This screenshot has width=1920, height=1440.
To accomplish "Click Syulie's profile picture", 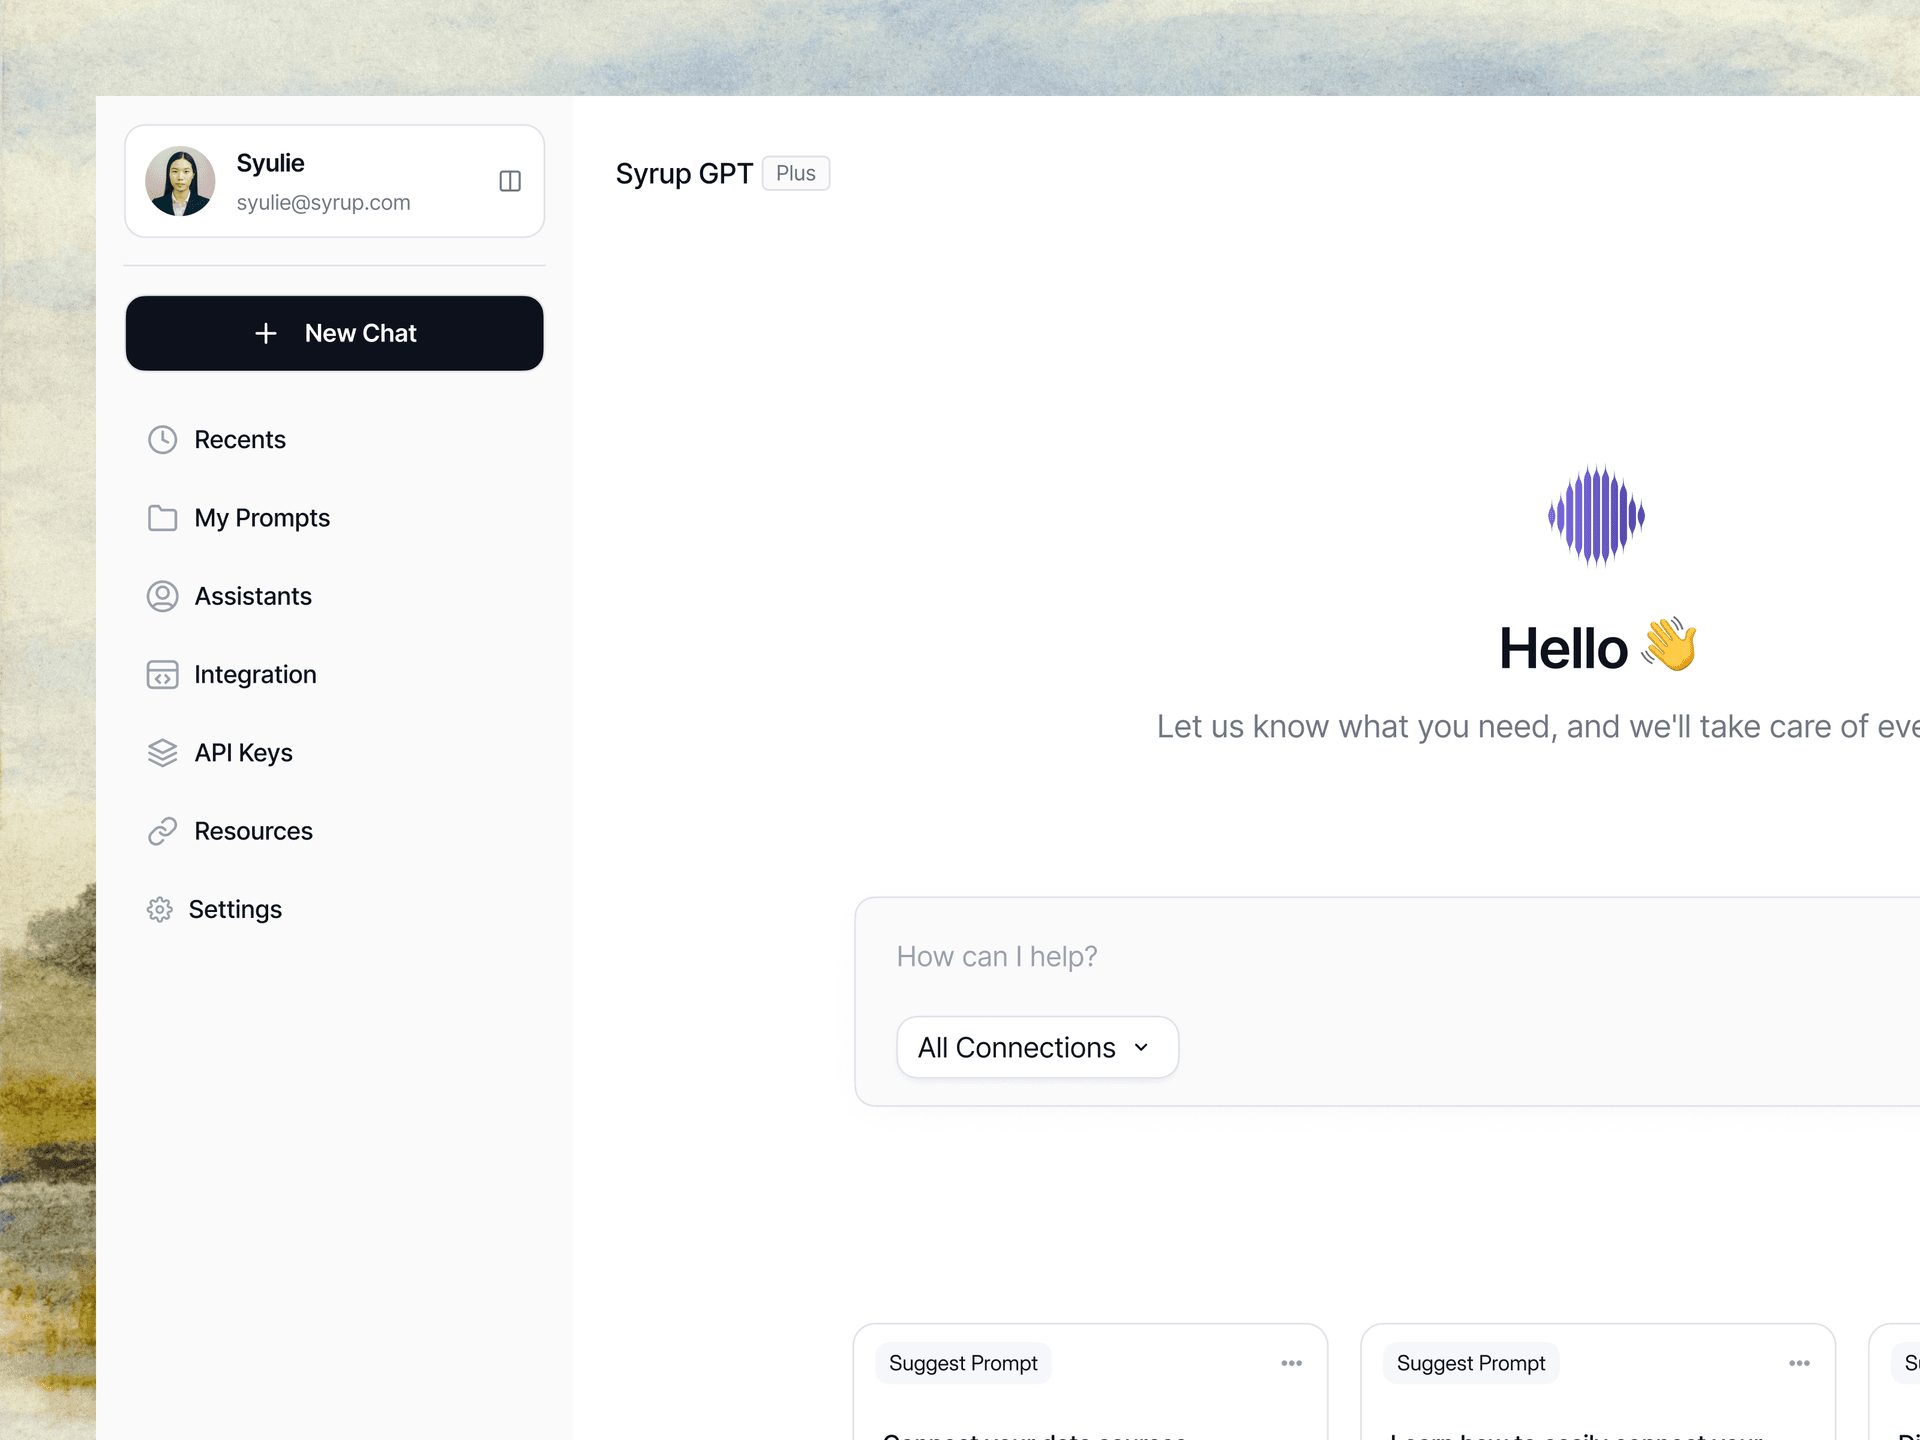I will [181, 181].
